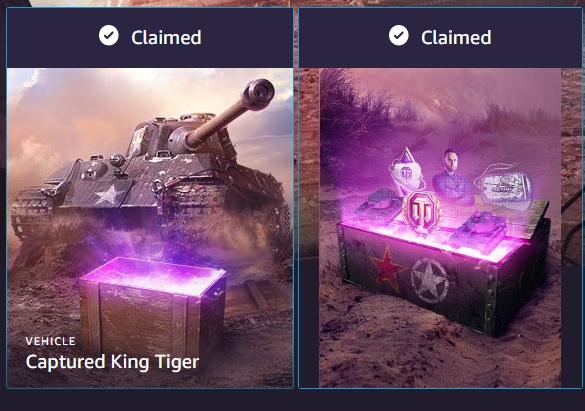This screenshot has height=411, width=585.
Task: Select the King Tiger tank artwork
Action: 149,160
